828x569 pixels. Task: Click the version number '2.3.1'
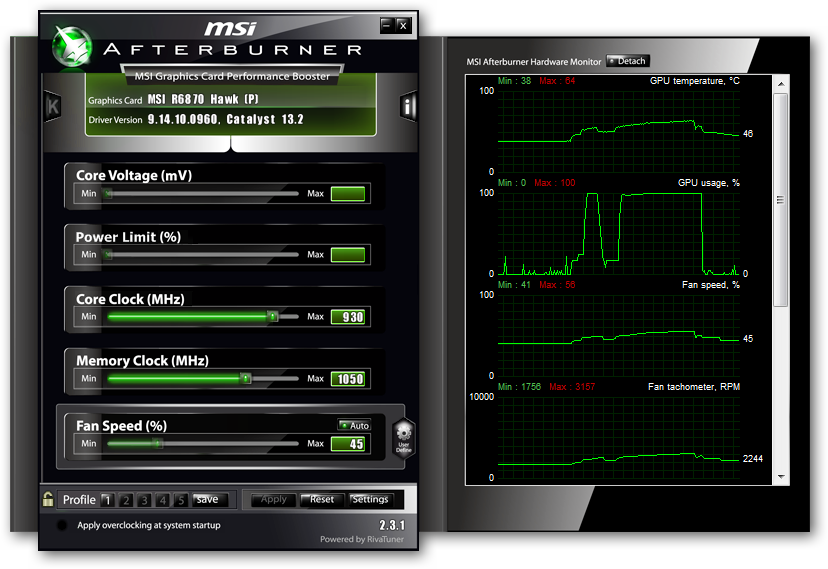click(392, 525)
